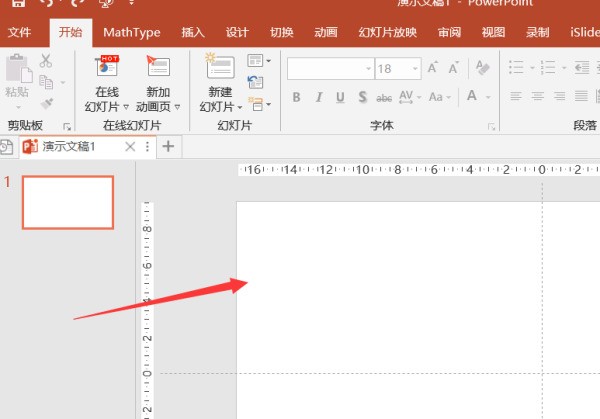Open the 插入 (Insert) ribbon tab
Image resolution: width=600 pixels, height=419 pixels.
[193, 32]
